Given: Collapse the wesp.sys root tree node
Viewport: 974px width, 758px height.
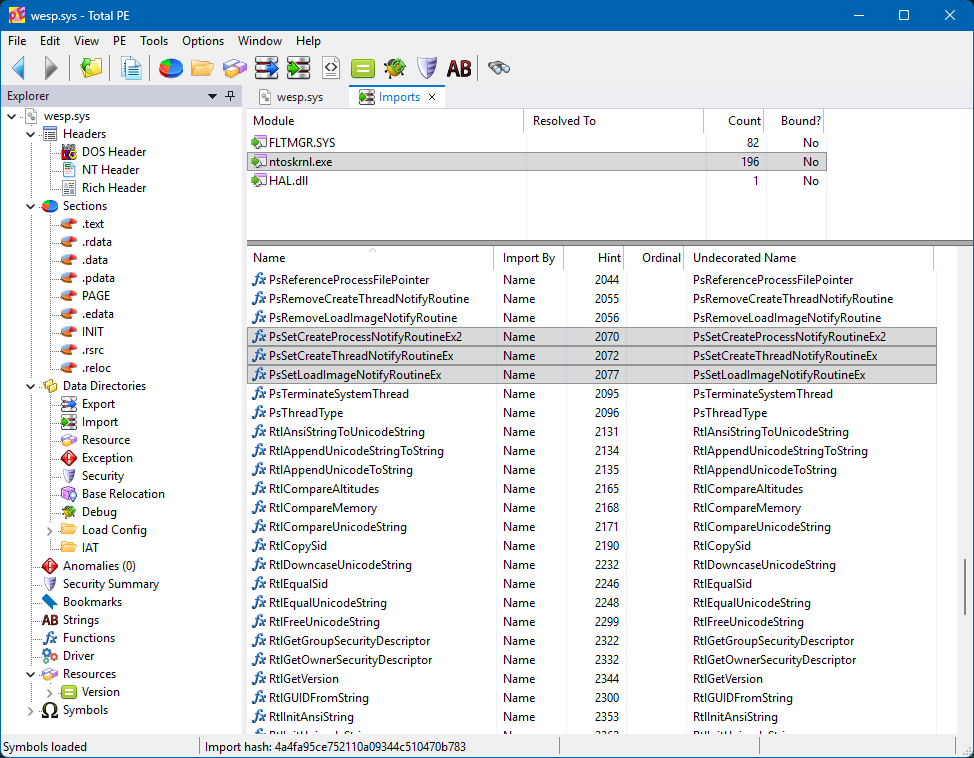Looking at the screenshot, I should [12, 116].
